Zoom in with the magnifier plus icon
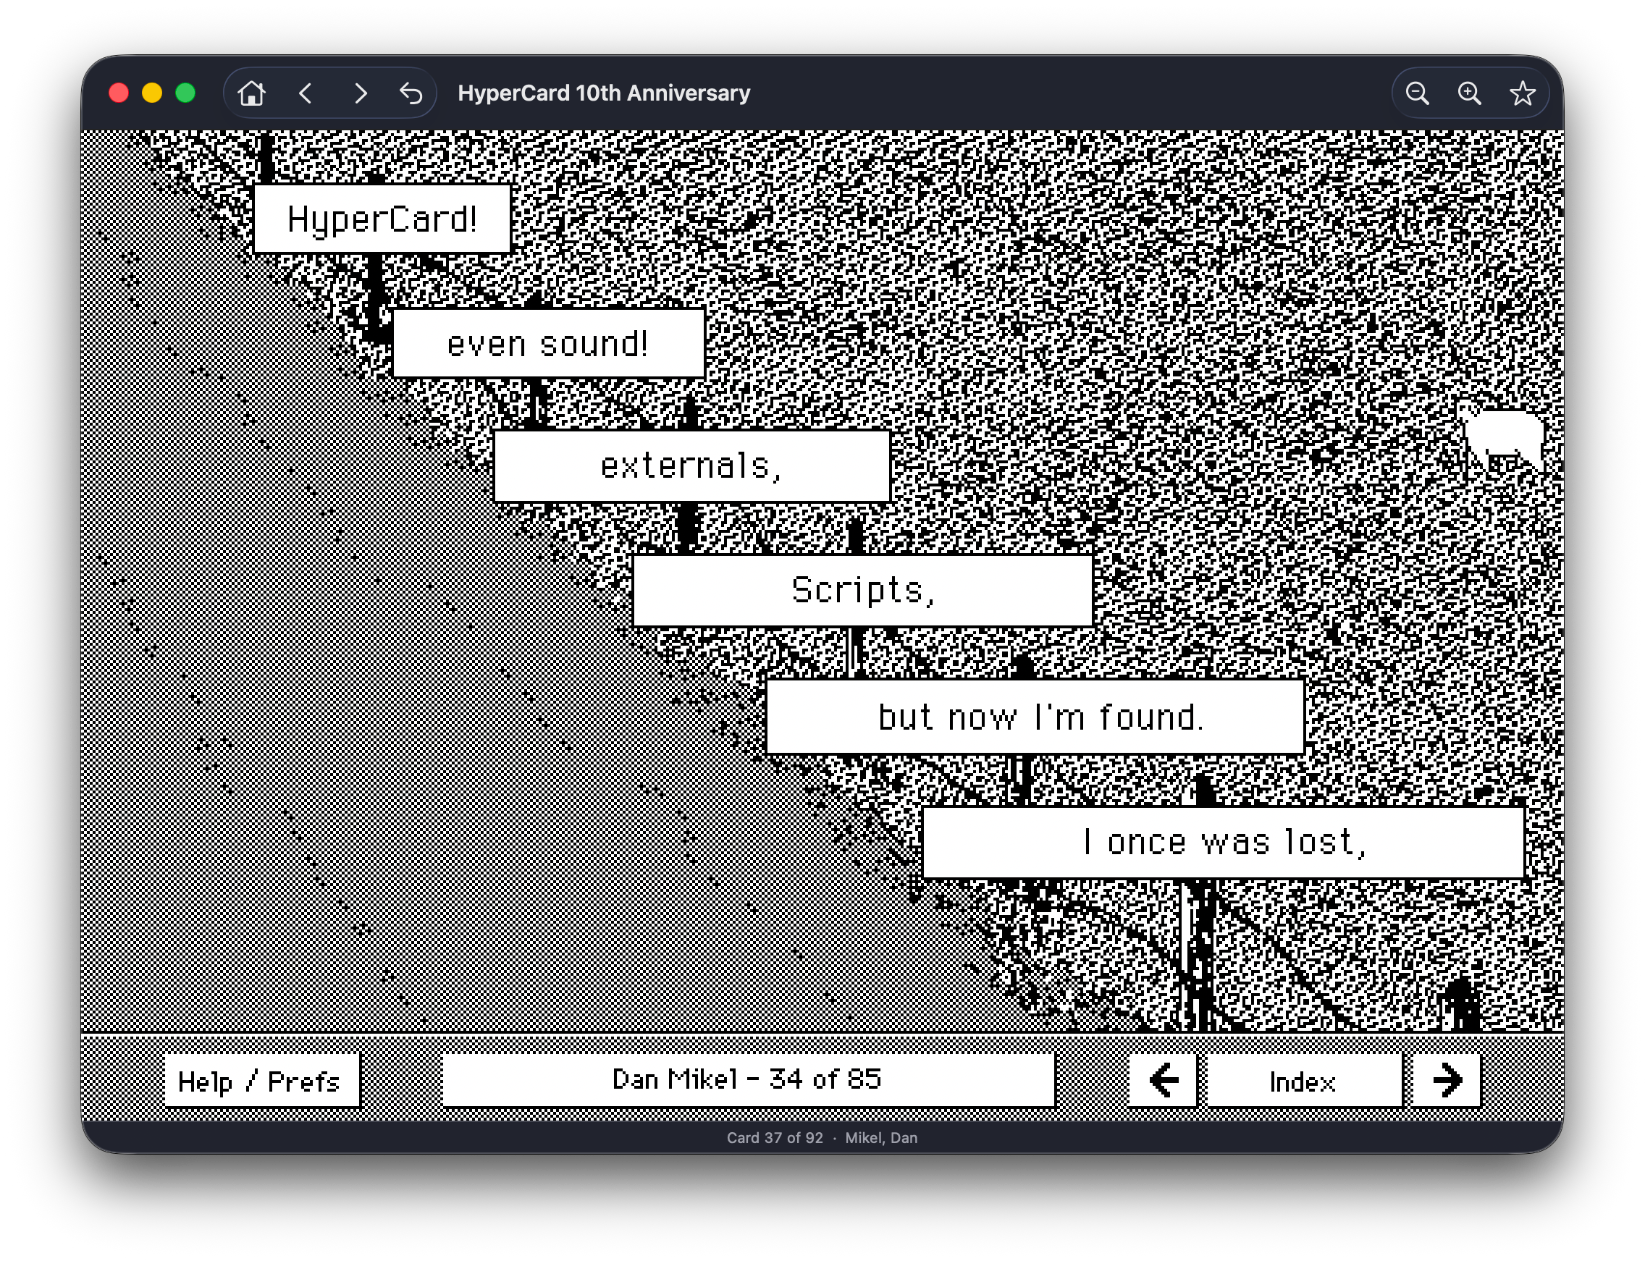The width and height of the screenshot is (1645, 1261). (1469, 93)
